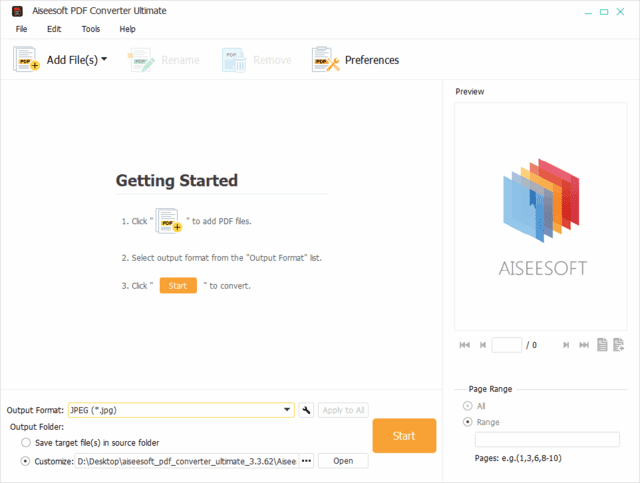Click the Aiseesoft app logo in title bar
Screen dimensions: 640x483
[x=17, y=11]
